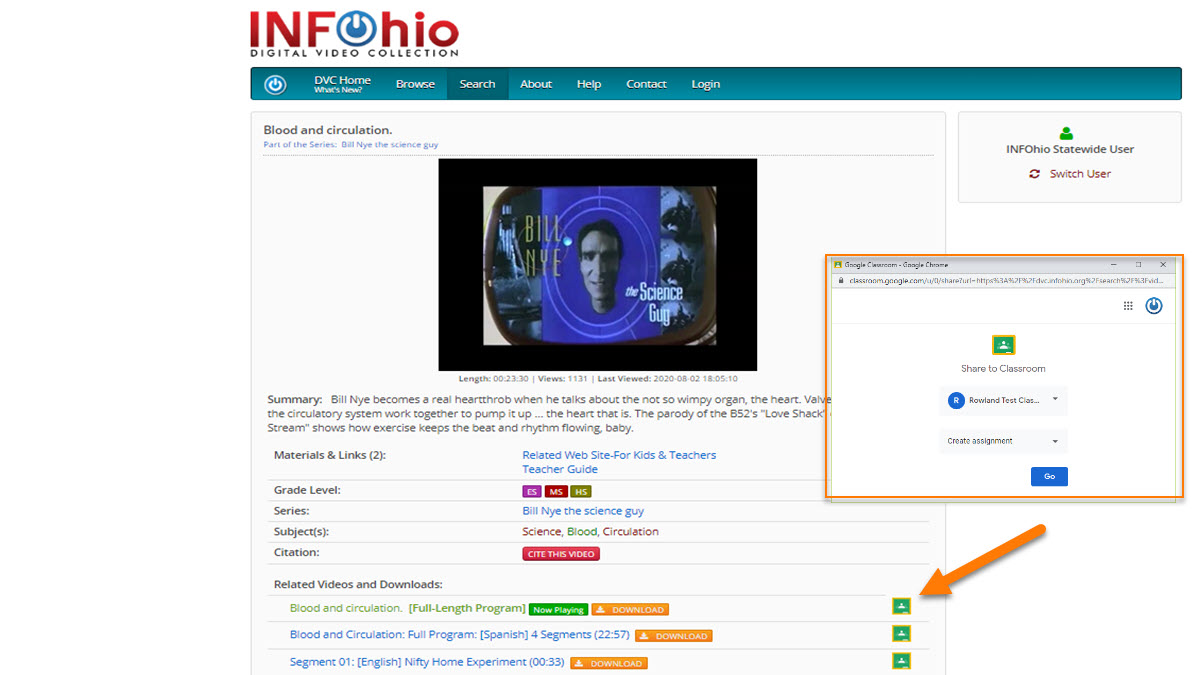This screenshot has width=1200, height=675.
Task: Open Related Web Site-For Kids & Teachers
Action: [619, 455]
